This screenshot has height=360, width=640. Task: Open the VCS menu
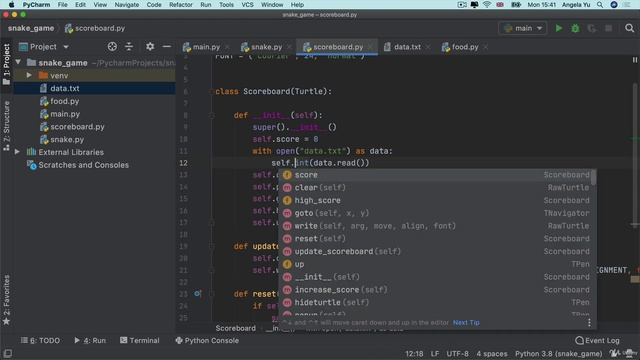coord(247,5)
